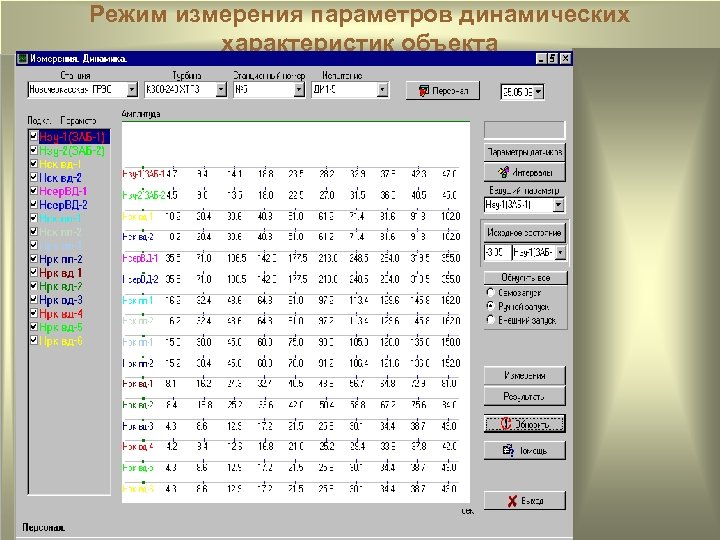Toggle the Нрк вд-6 checkbox
Image resolution: width=720 pixels, height=540 pixels.
(x=34, y=340)
